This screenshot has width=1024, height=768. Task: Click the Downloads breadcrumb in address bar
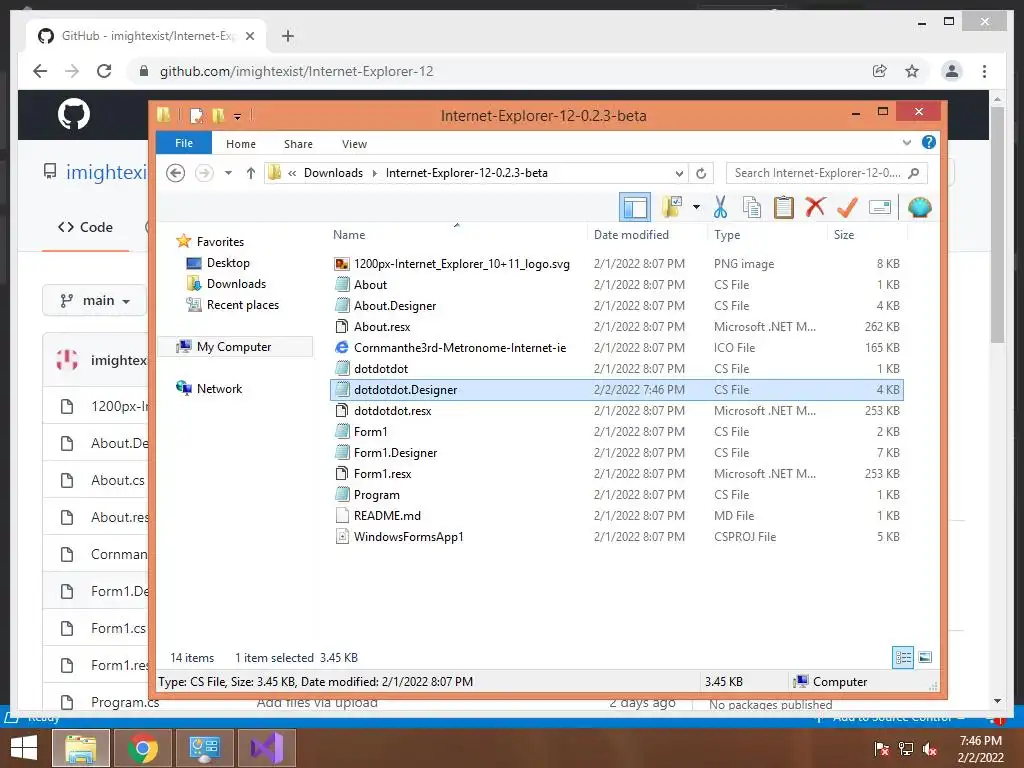click(x=333, y=173)
